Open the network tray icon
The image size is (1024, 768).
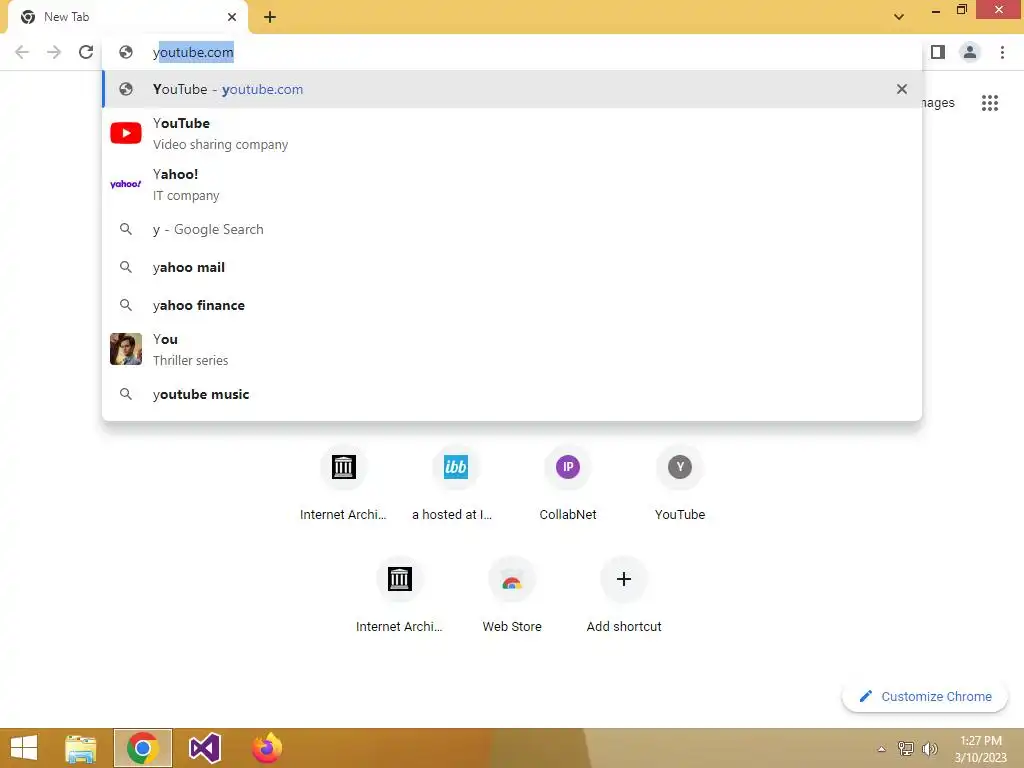[906, 748]
